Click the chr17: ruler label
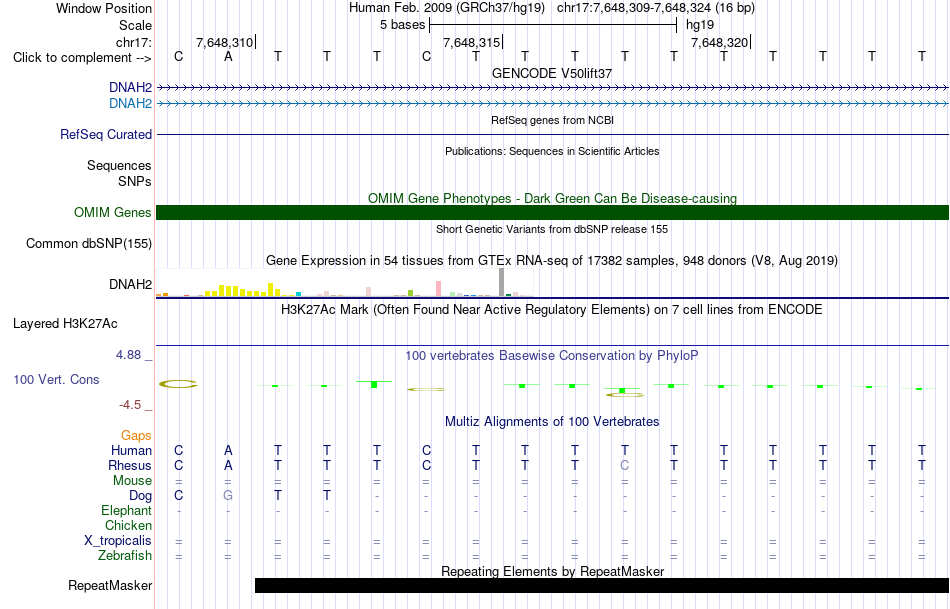Screen dimensions: 950x609 tap(133, 42)
